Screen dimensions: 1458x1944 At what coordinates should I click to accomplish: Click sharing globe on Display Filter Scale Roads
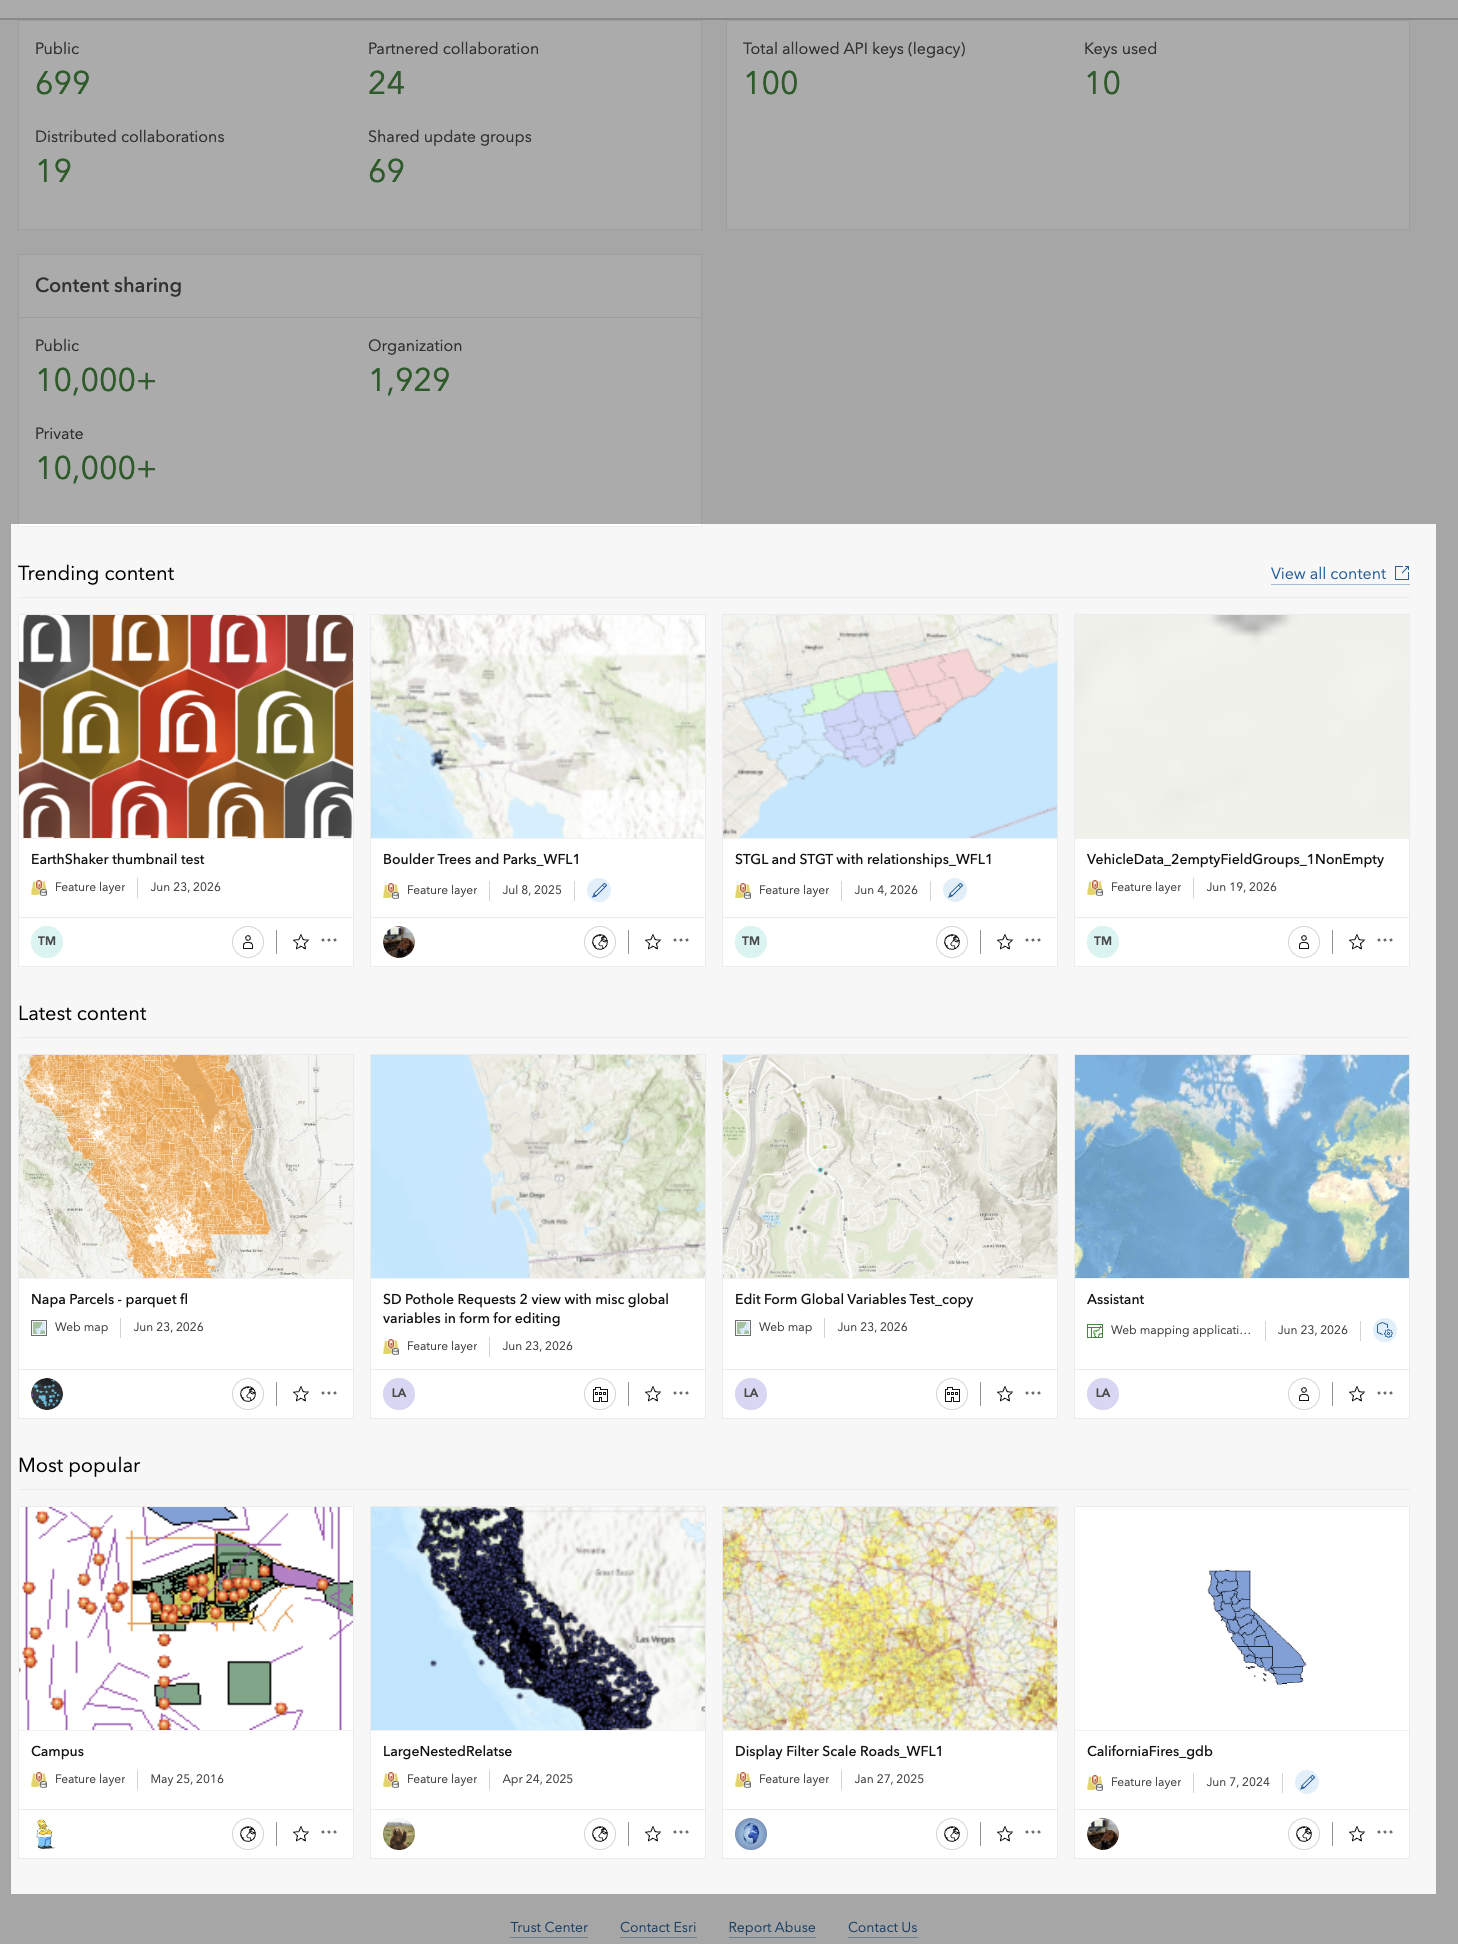[952, 1834]
